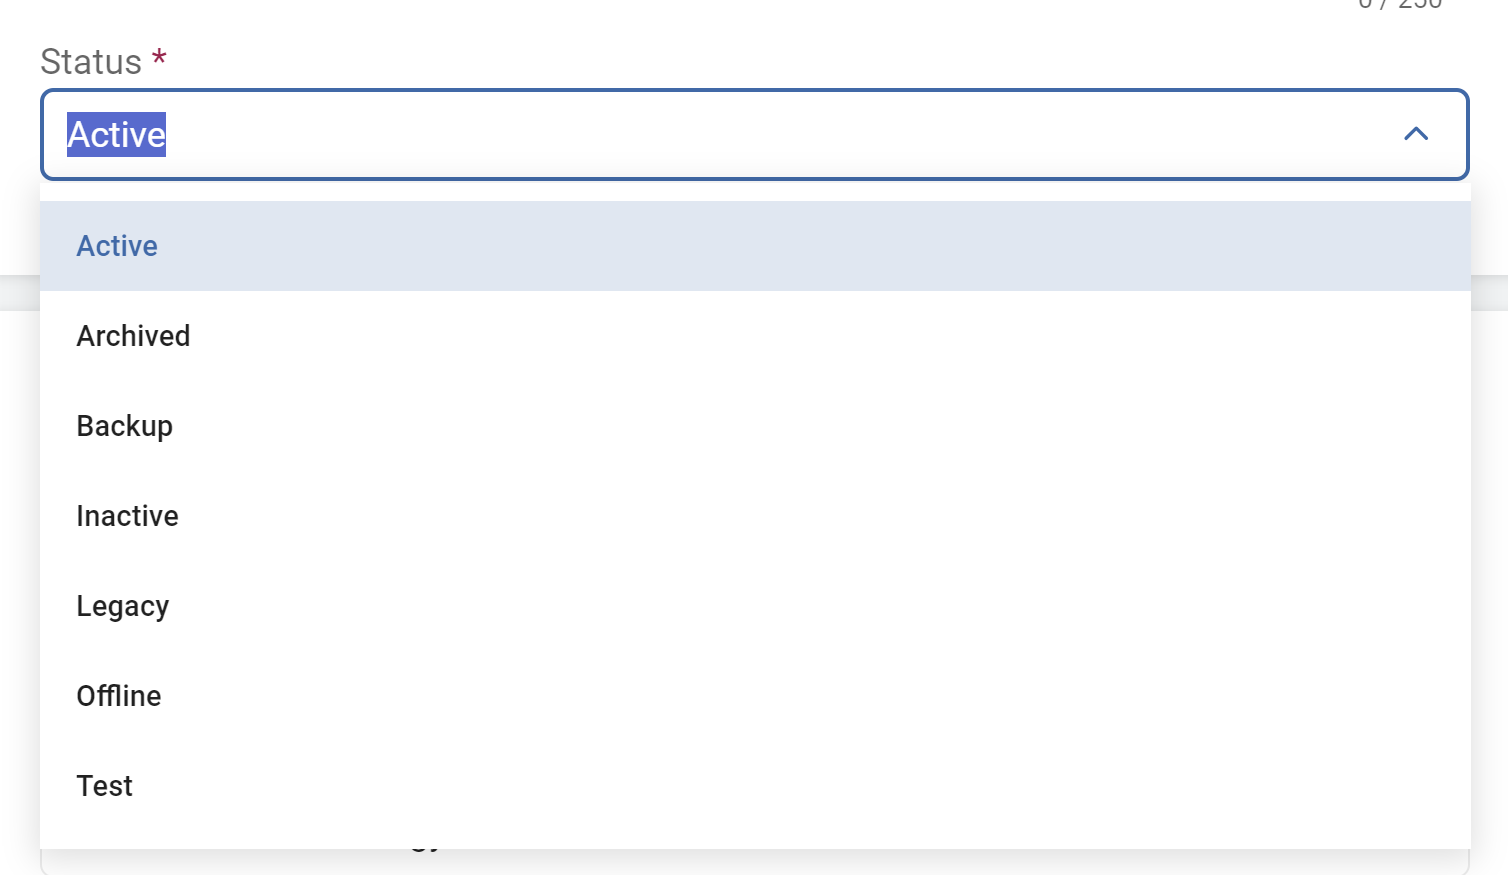Click the red required asterisk beside Status
Image resolution: width=1508 pixels, height=875 pixels.
159,58
